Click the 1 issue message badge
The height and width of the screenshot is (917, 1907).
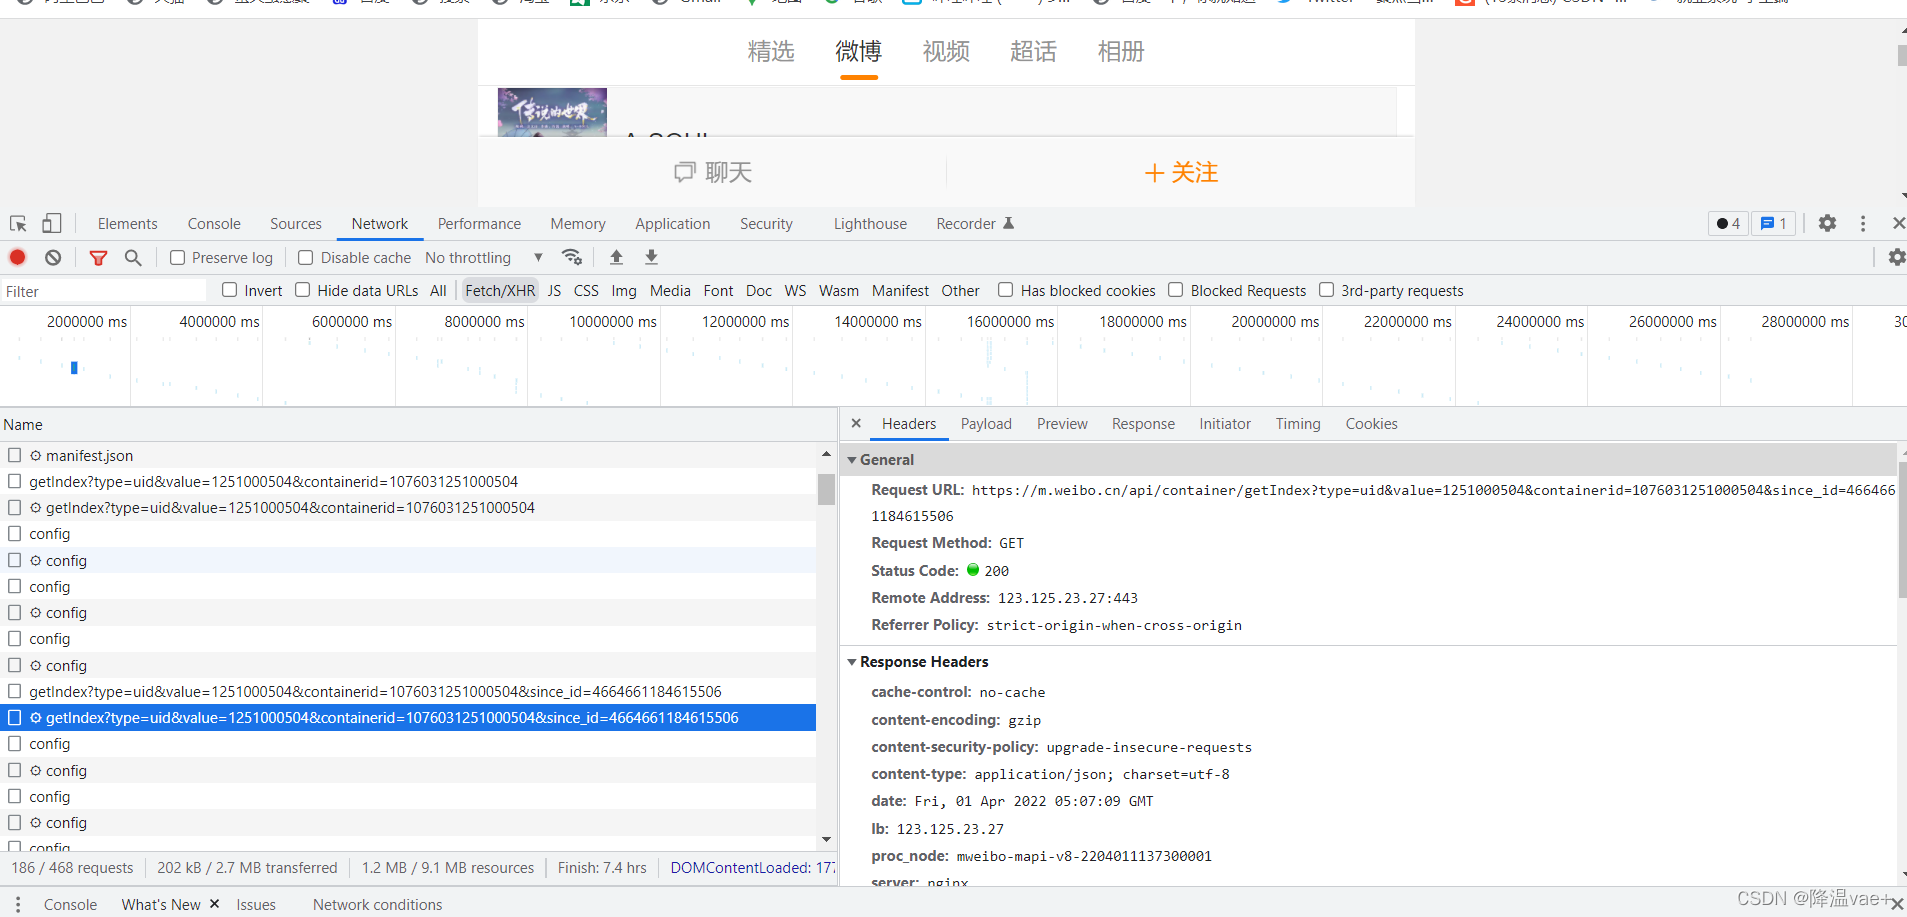tap(1773, 224)
